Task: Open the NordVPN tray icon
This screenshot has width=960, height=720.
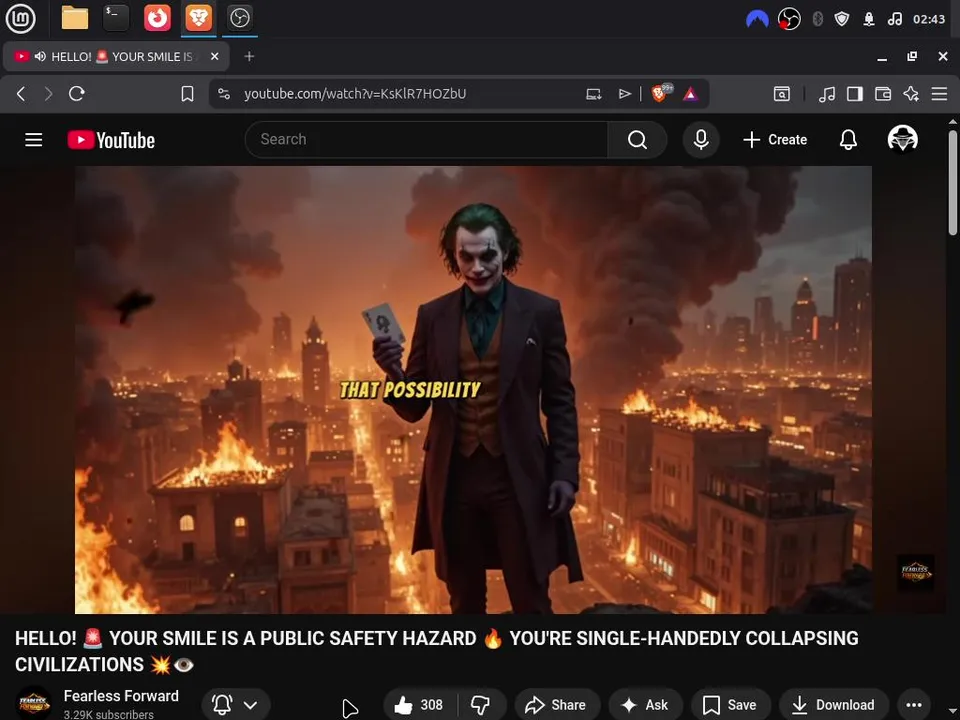Action: coord(757,20)
